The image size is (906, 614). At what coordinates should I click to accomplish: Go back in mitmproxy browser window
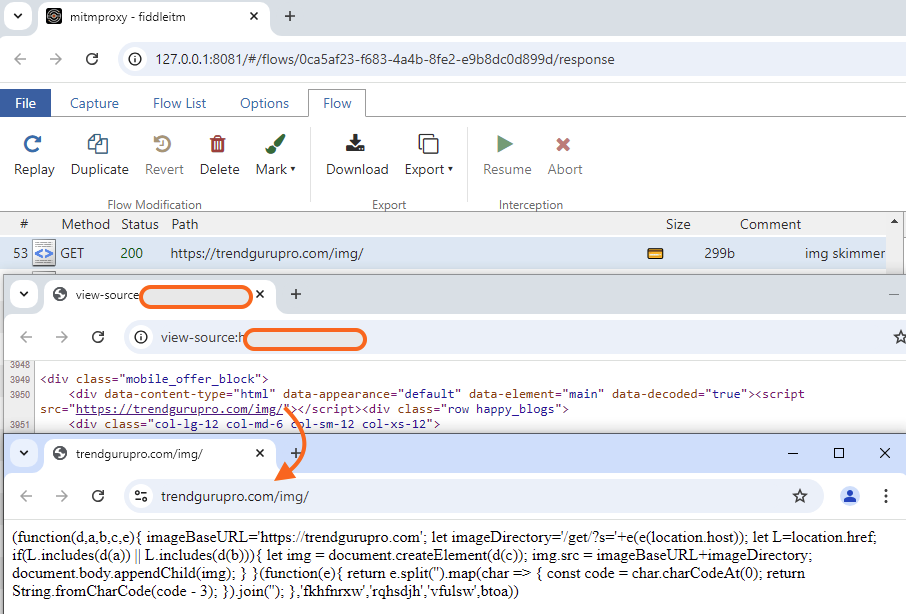(x=20, y=59)
